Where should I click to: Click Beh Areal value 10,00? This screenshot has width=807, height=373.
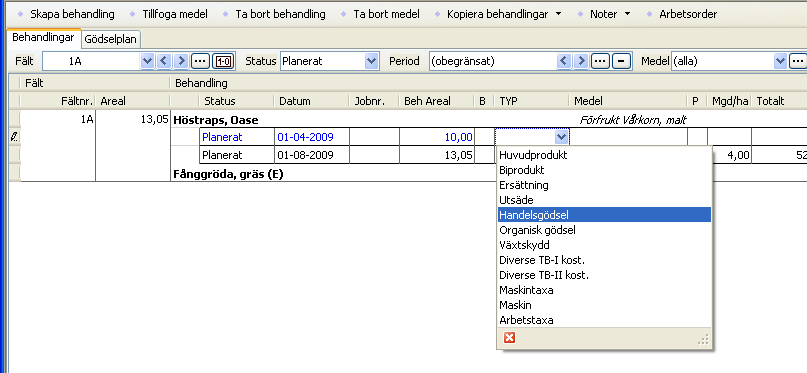click(x=436, y=137)
